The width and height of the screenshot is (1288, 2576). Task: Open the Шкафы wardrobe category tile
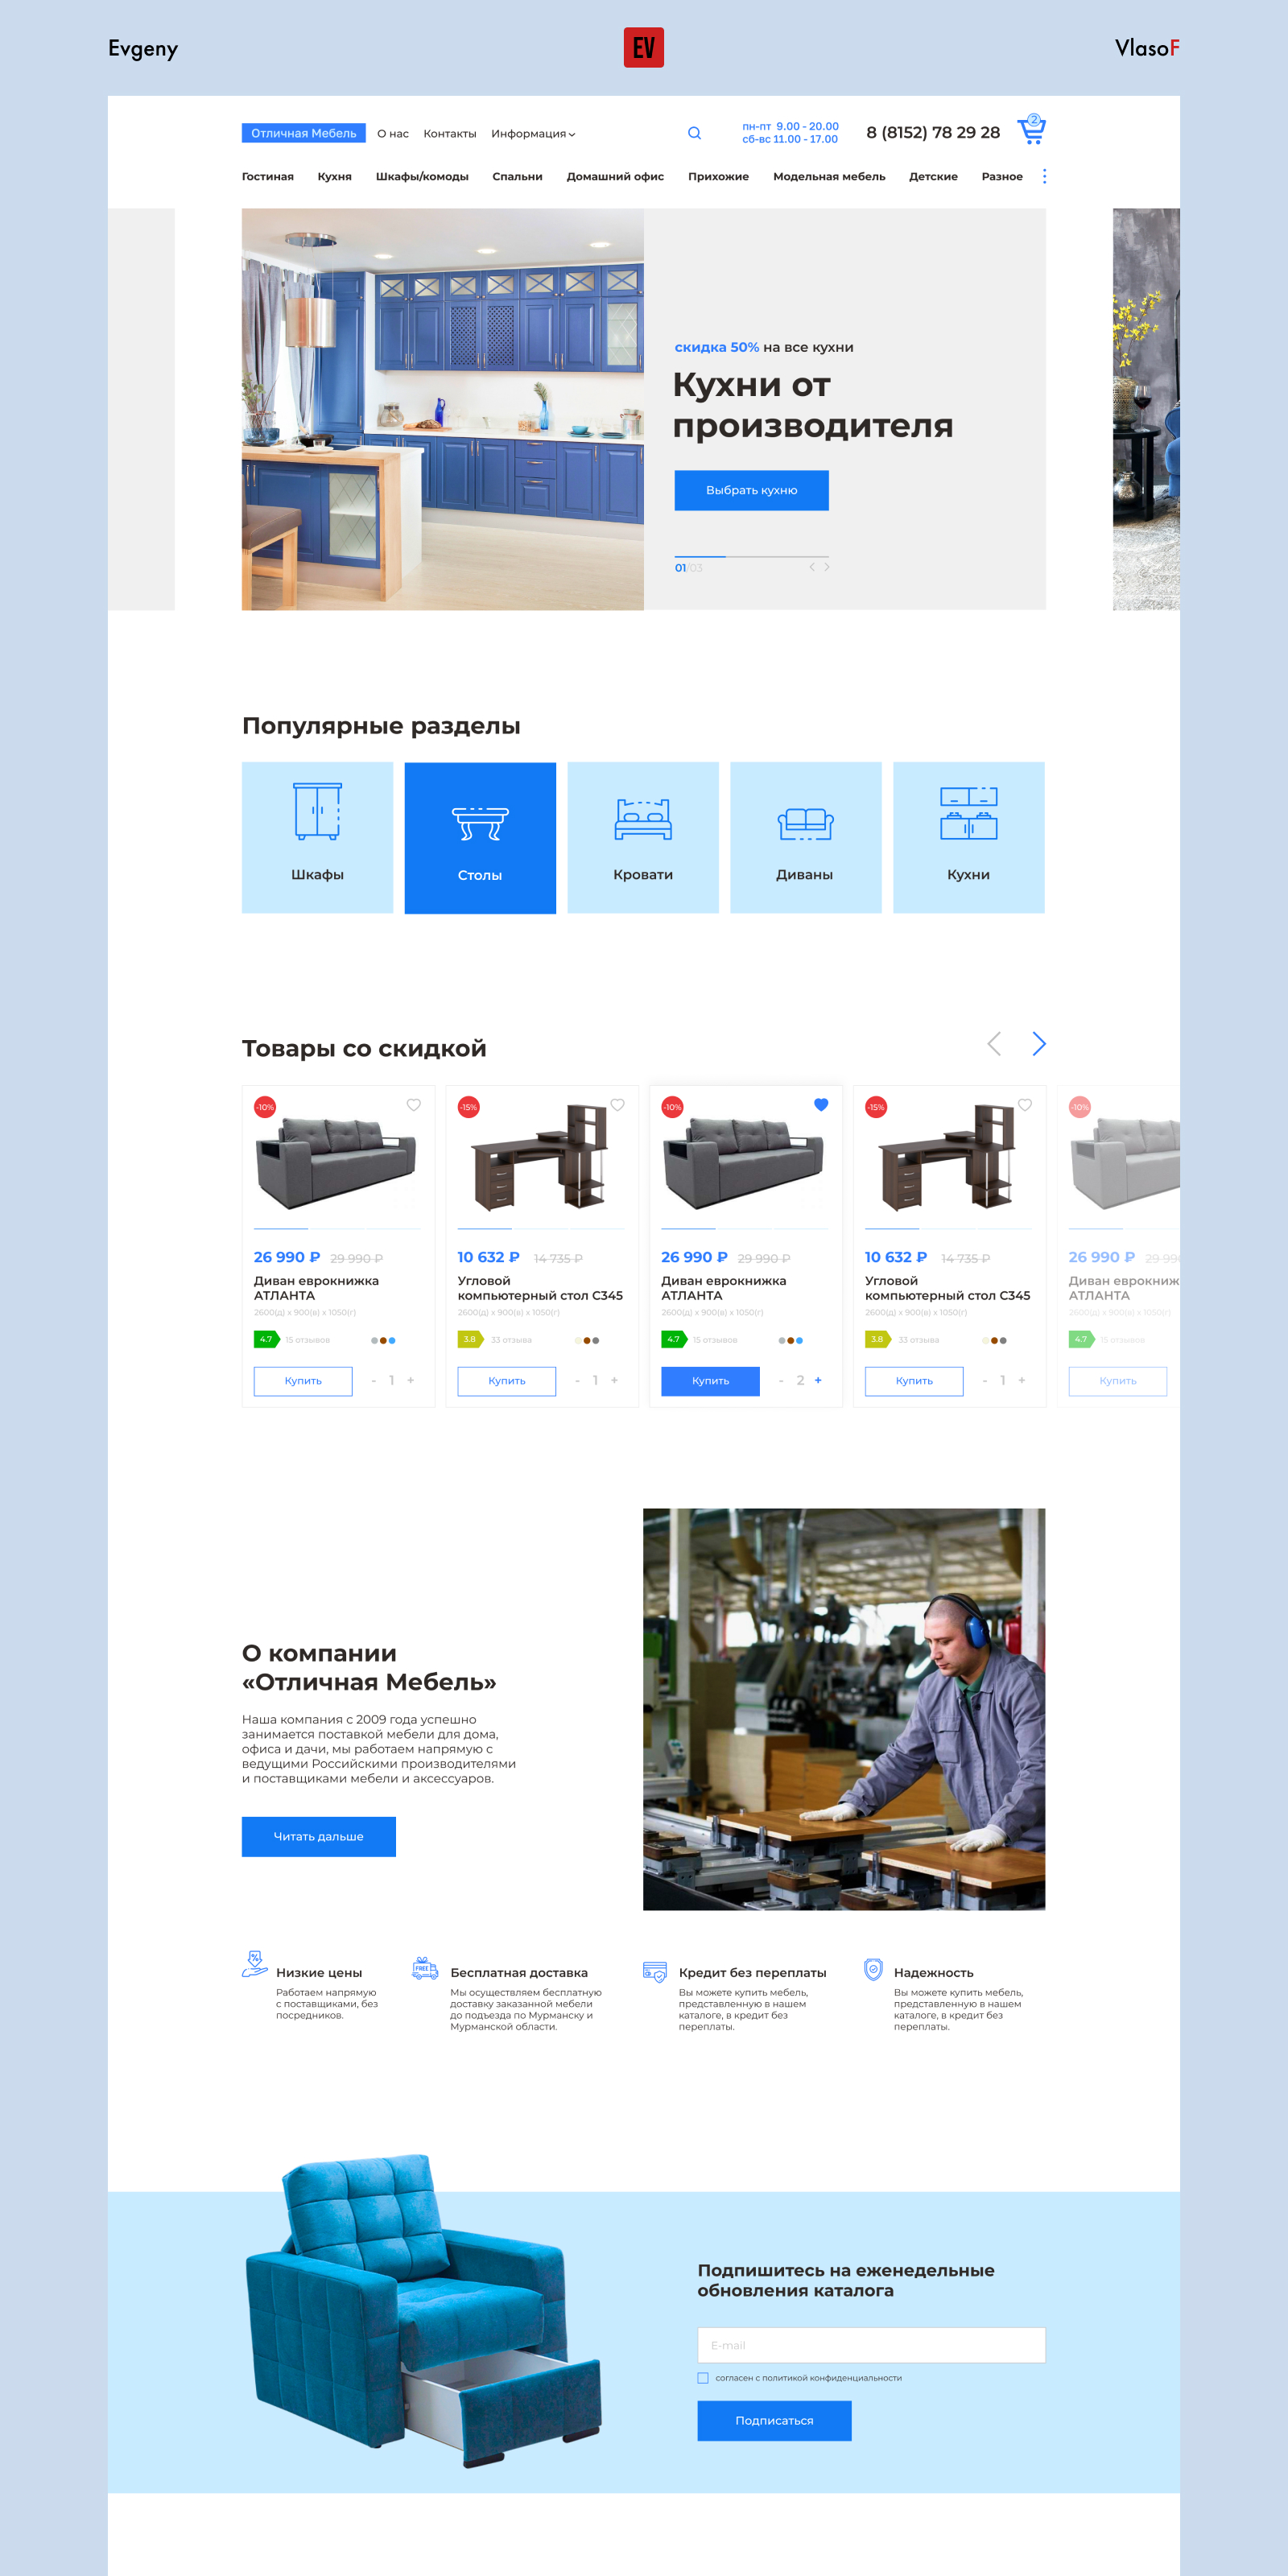coord(317,837)
